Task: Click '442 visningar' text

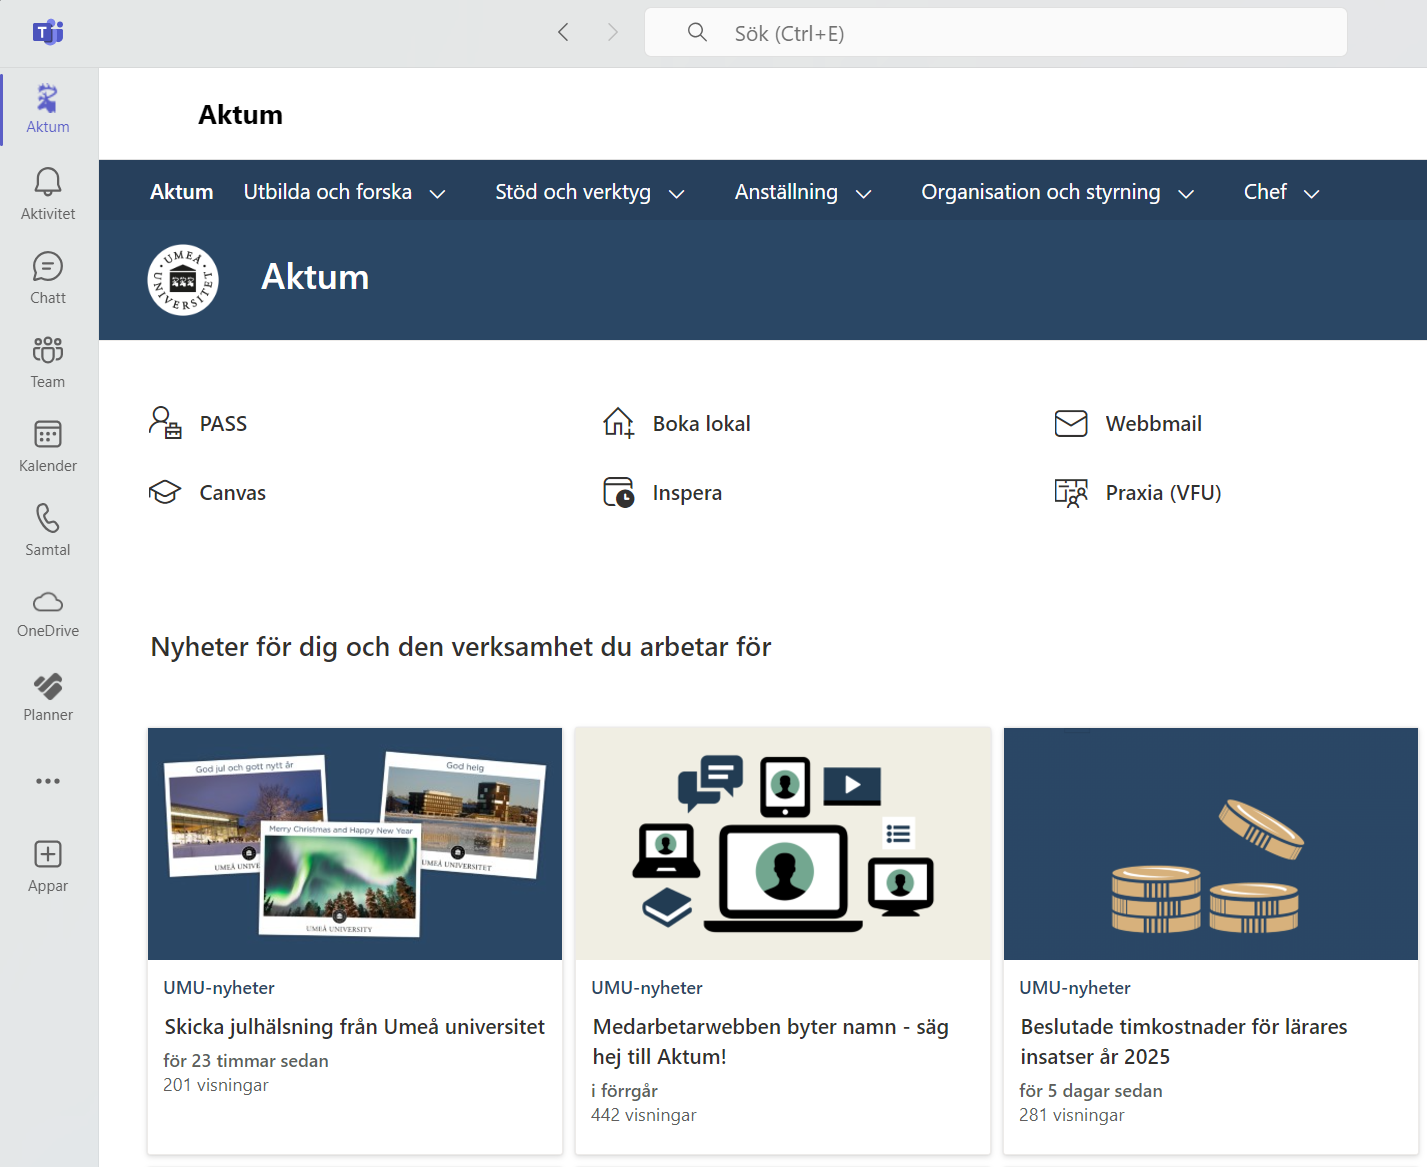Action: [644, 1115]
